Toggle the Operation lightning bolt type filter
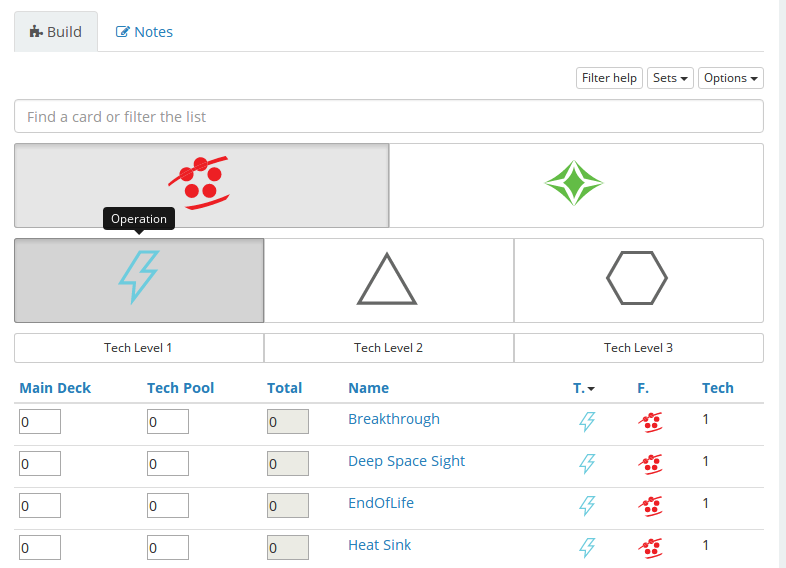This screenshot has height=568, width=786. click(x=139, y=280)
